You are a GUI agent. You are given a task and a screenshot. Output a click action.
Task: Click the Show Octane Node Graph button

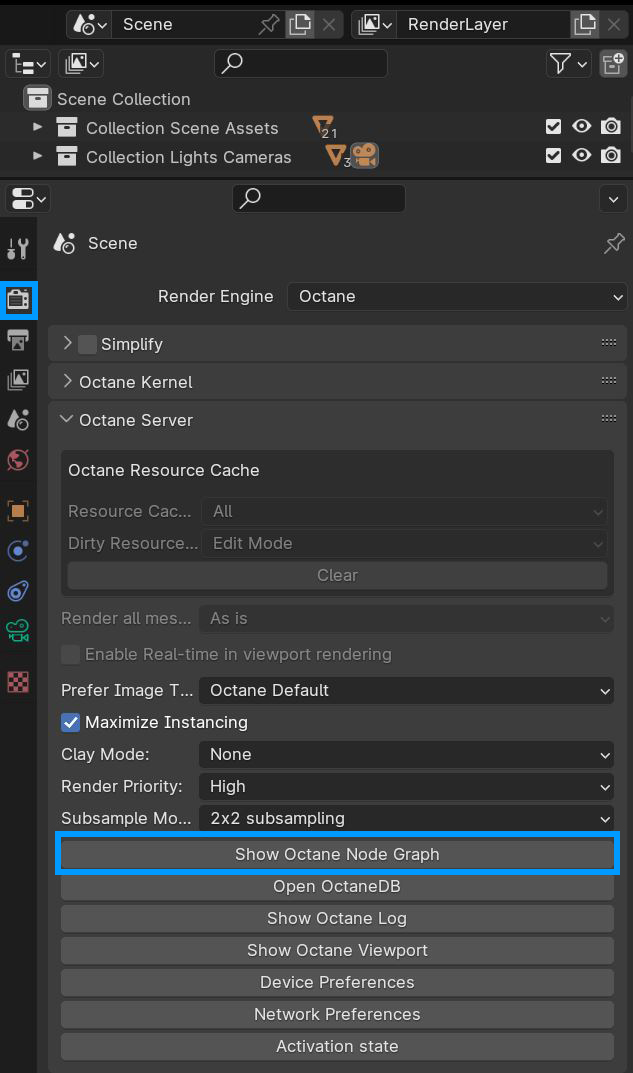pyautogui.click(x=337, y=854)
